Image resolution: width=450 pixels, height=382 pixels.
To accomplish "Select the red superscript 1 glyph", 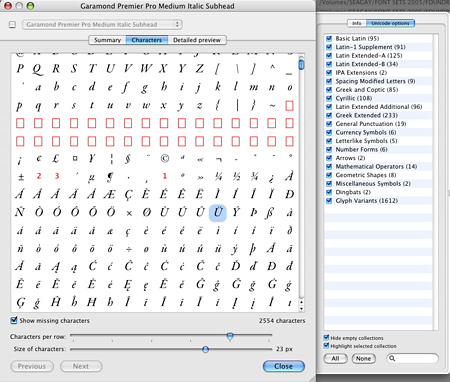I will (164, 176).
